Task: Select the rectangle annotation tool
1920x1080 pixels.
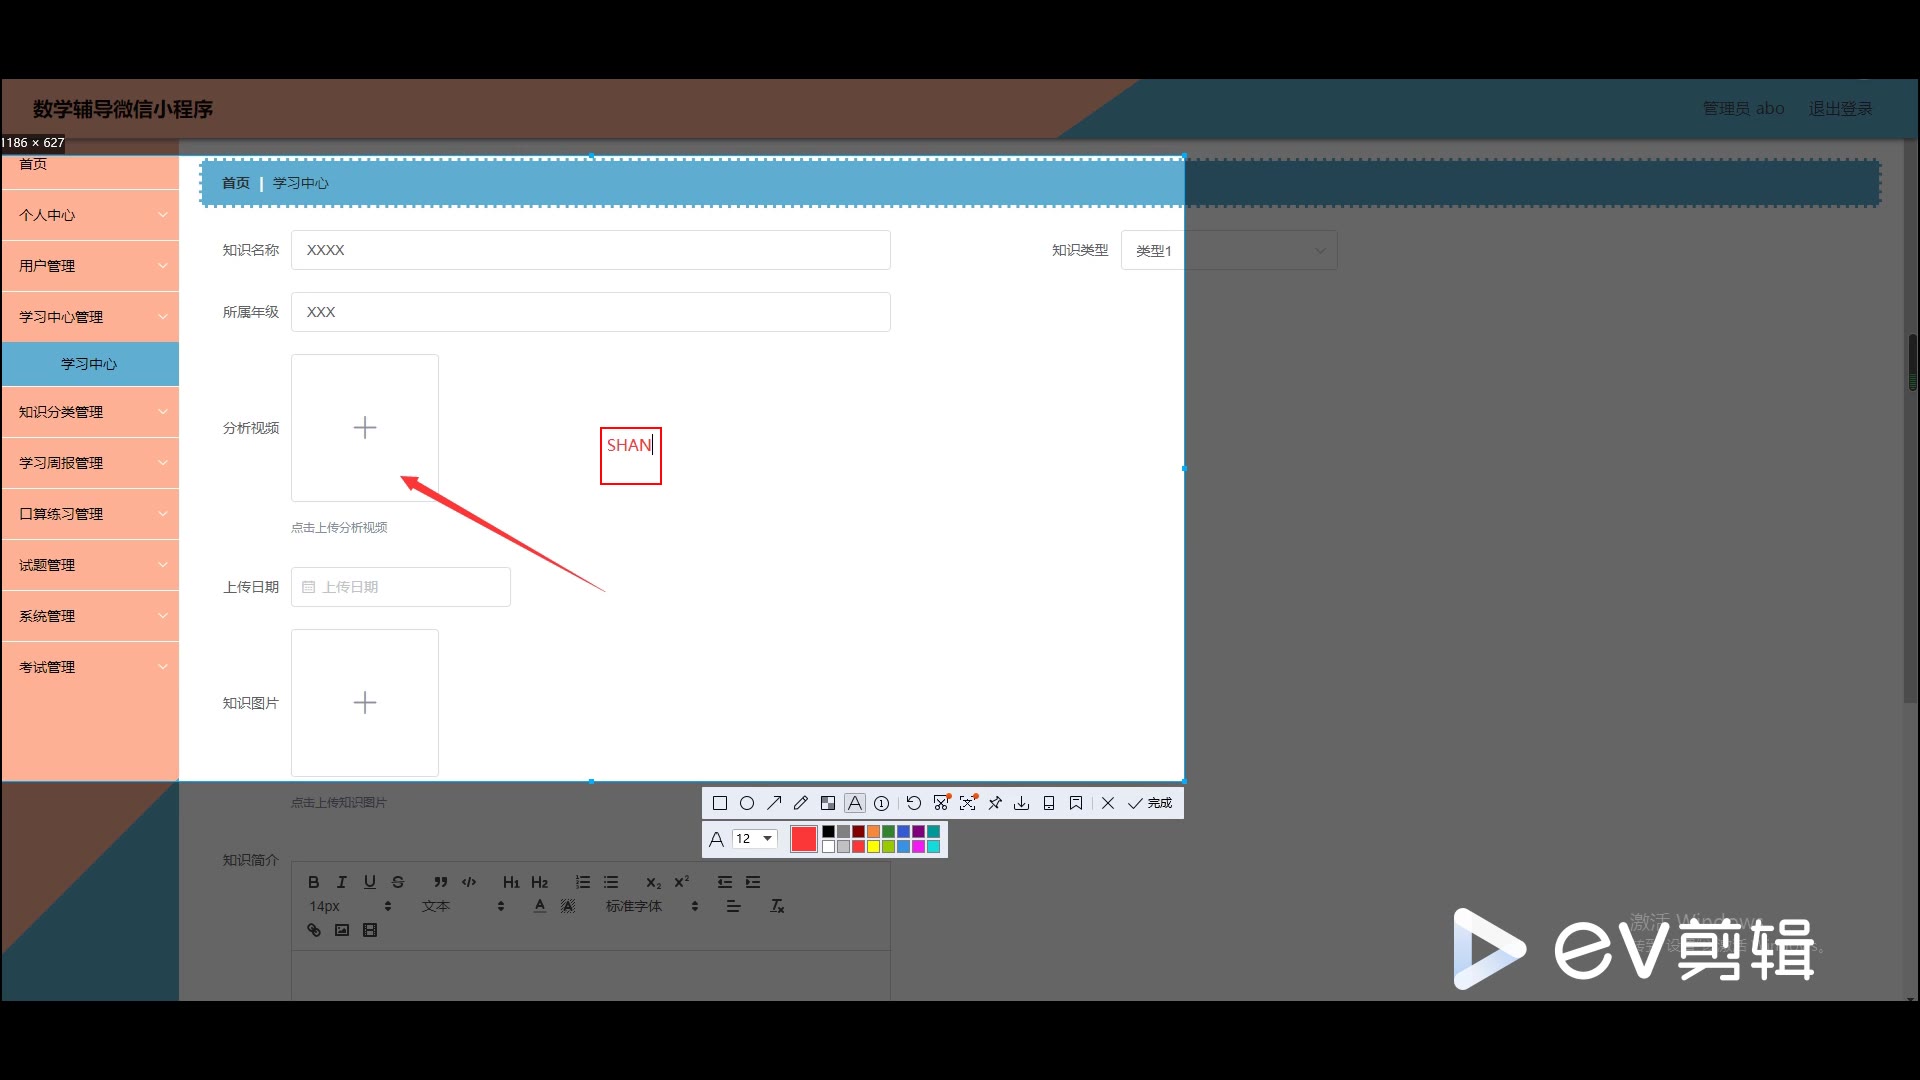Action: click(719, 803)
